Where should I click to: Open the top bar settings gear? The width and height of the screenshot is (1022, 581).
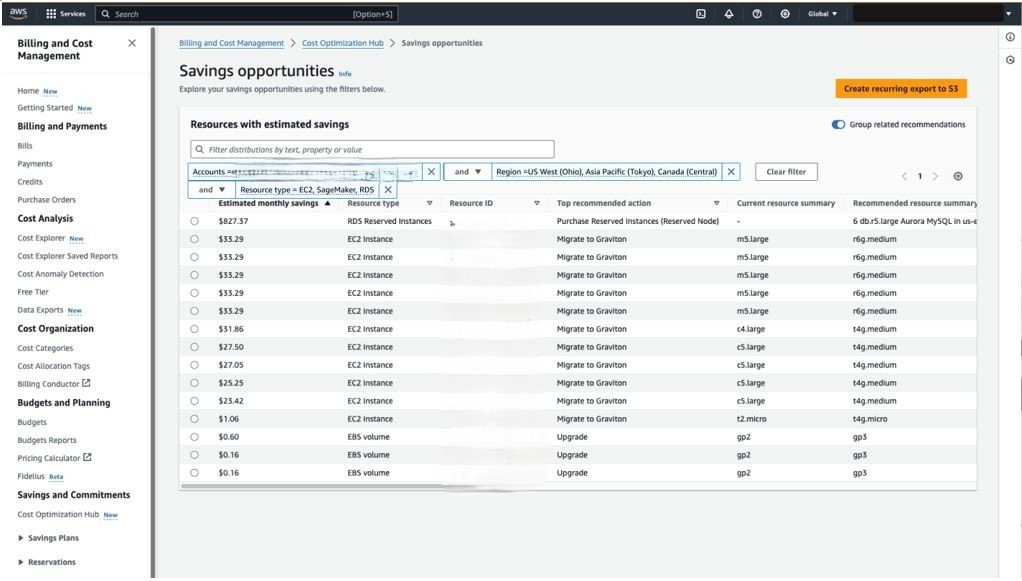click(x=785, y=14)
